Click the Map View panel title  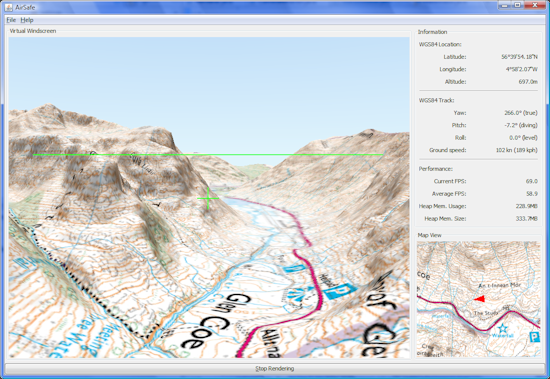[x=430, y=235]
